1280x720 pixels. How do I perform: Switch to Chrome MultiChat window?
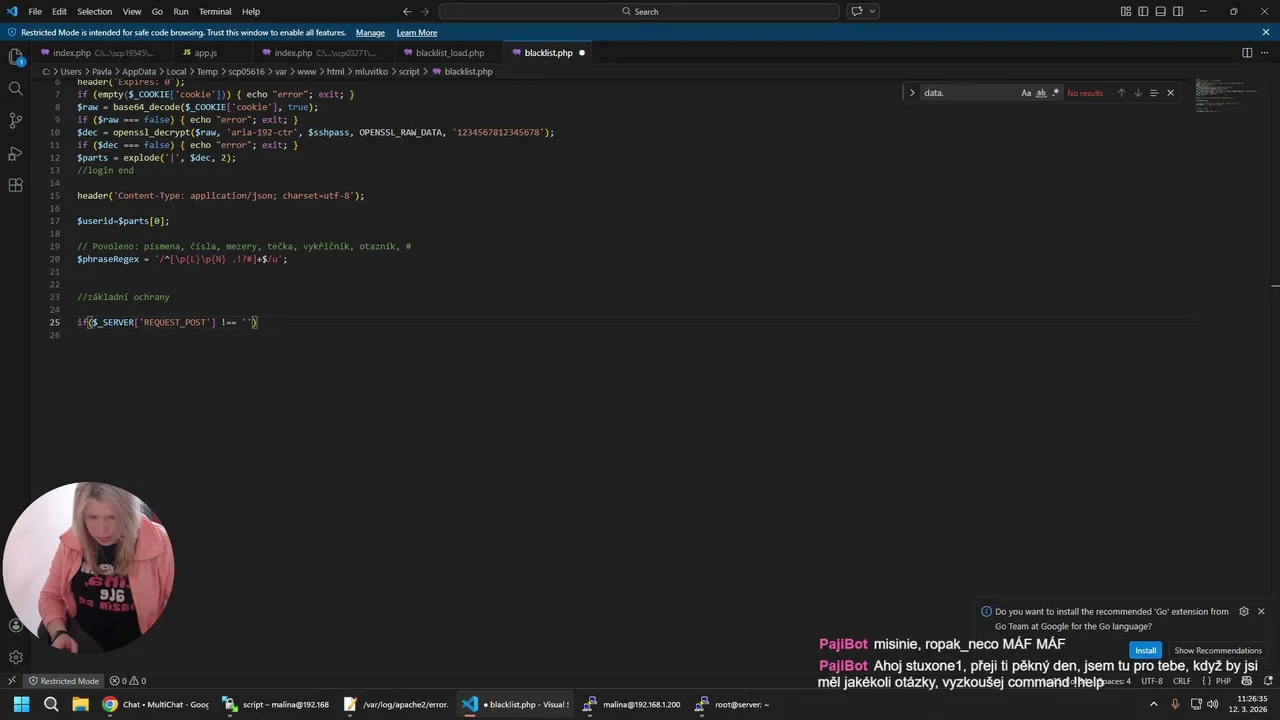click(x=155, y=704)
